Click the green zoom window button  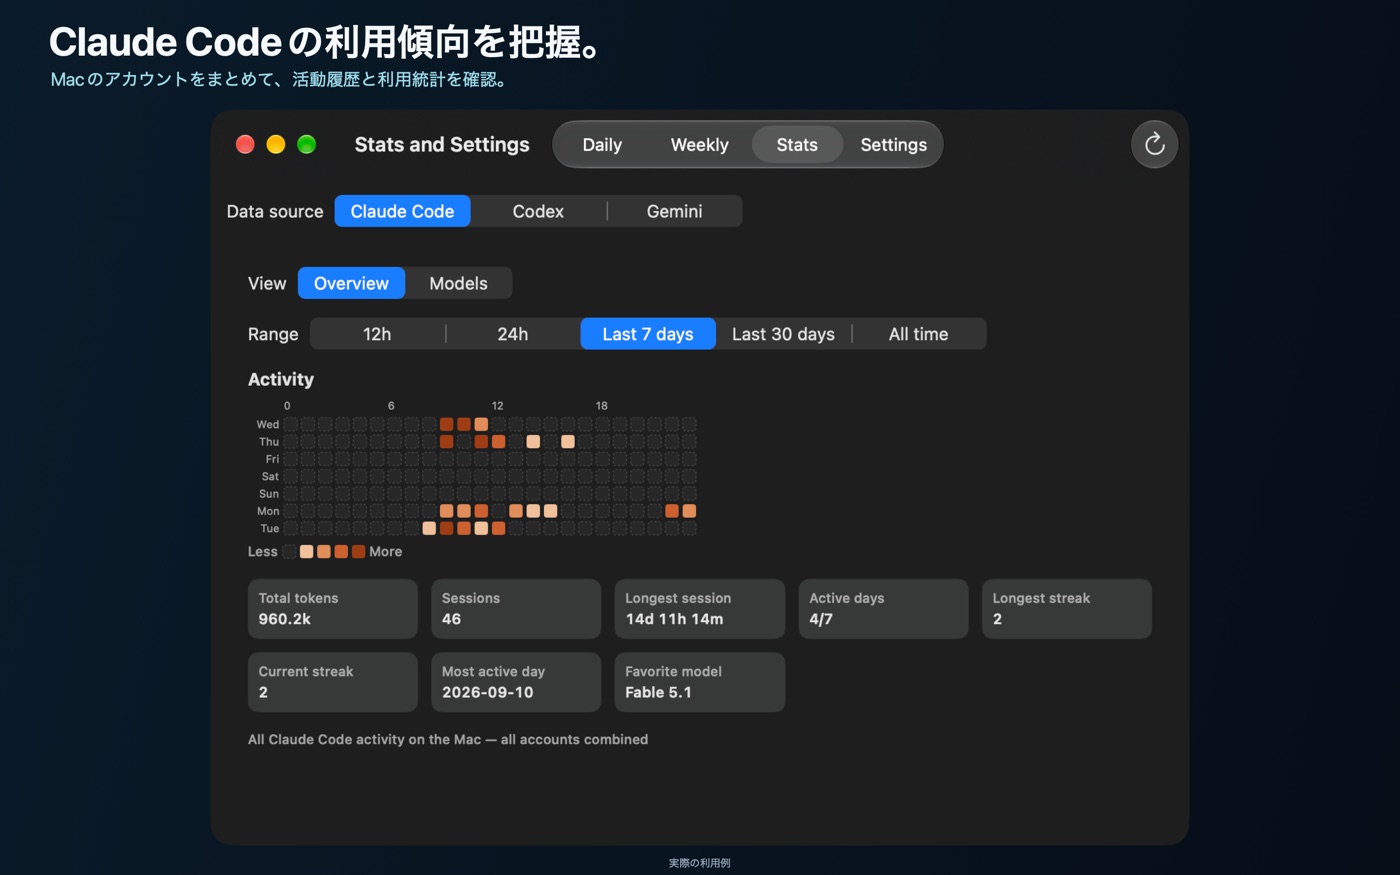307,144
